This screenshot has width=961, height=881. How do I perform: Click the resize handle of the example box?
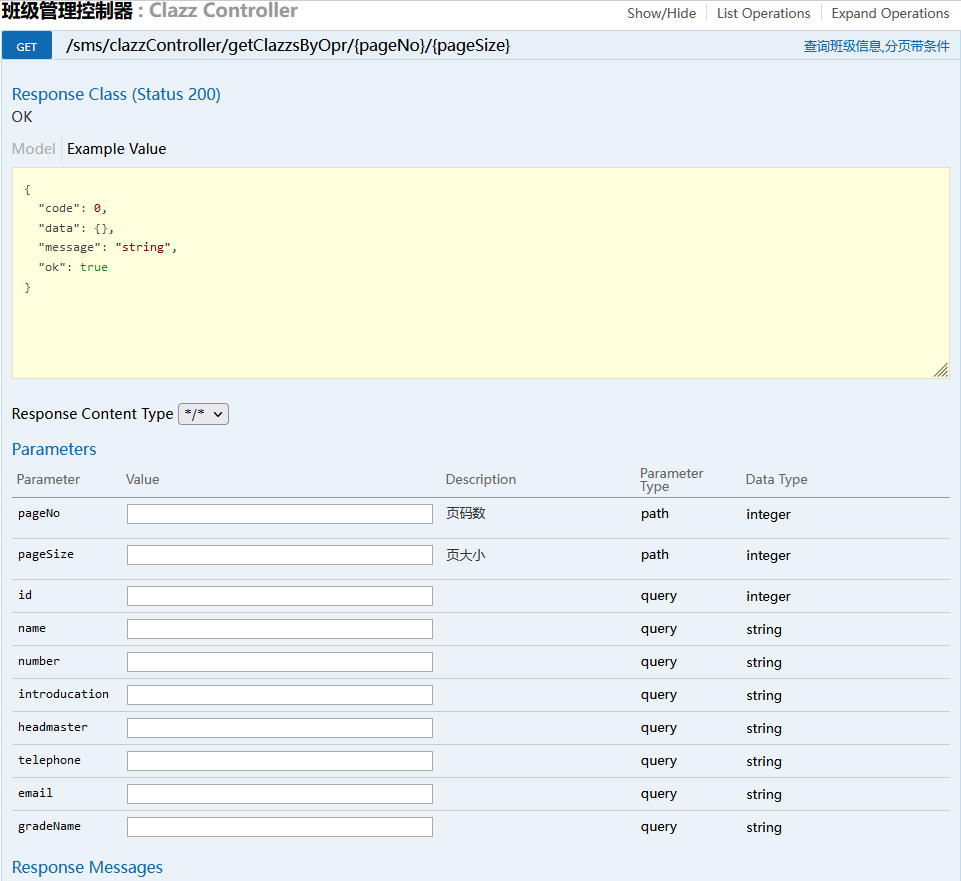pos(941,370)
